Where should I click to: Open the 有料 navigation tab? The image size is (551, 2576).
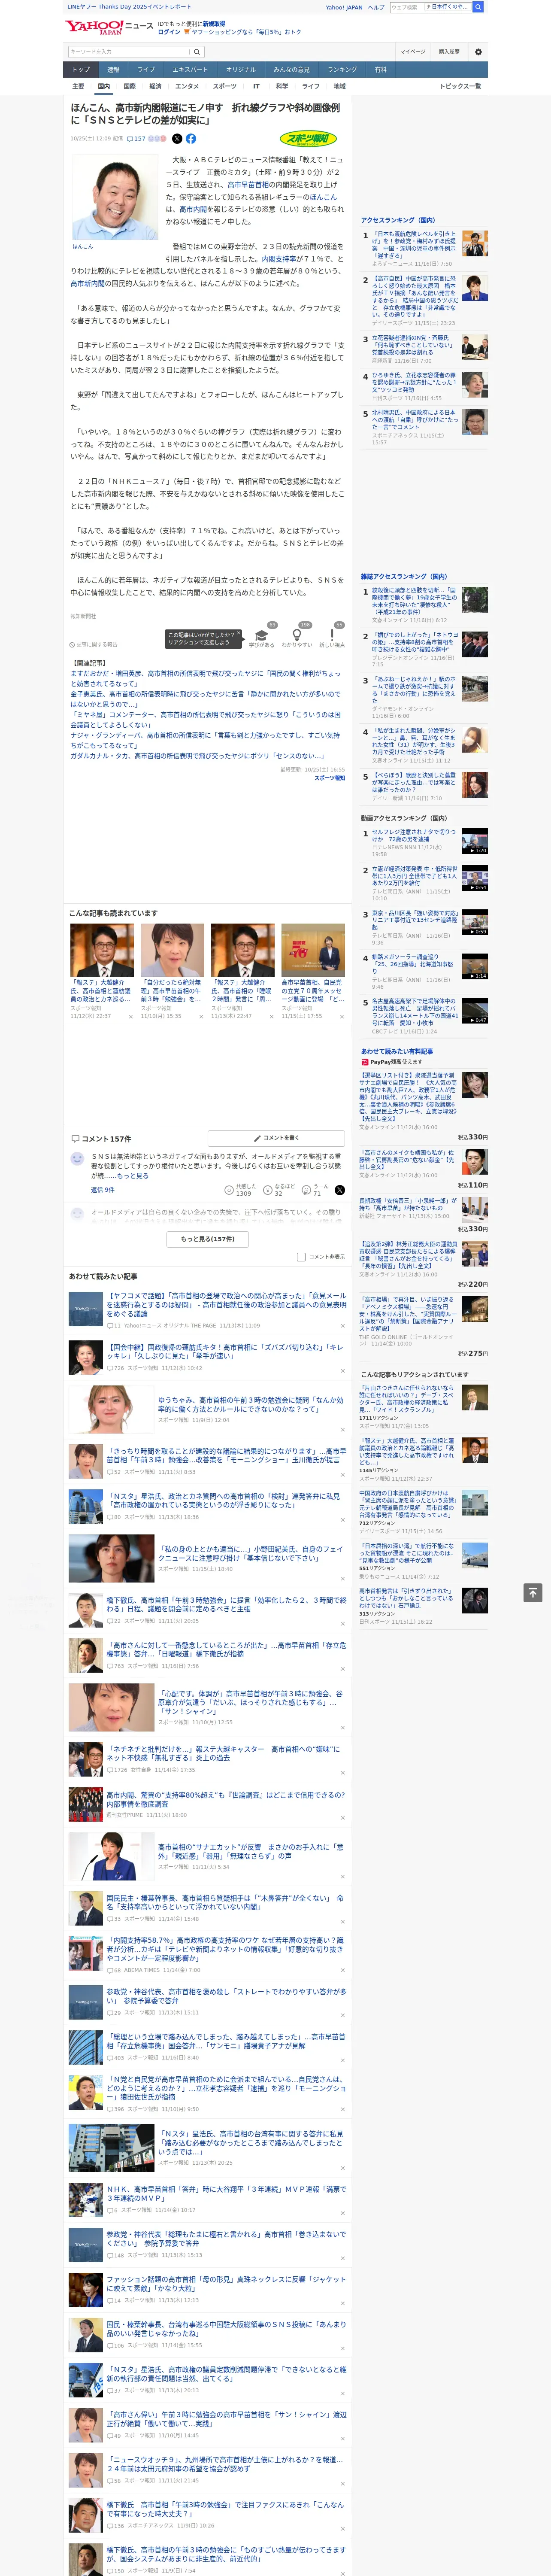click(380, 70)
